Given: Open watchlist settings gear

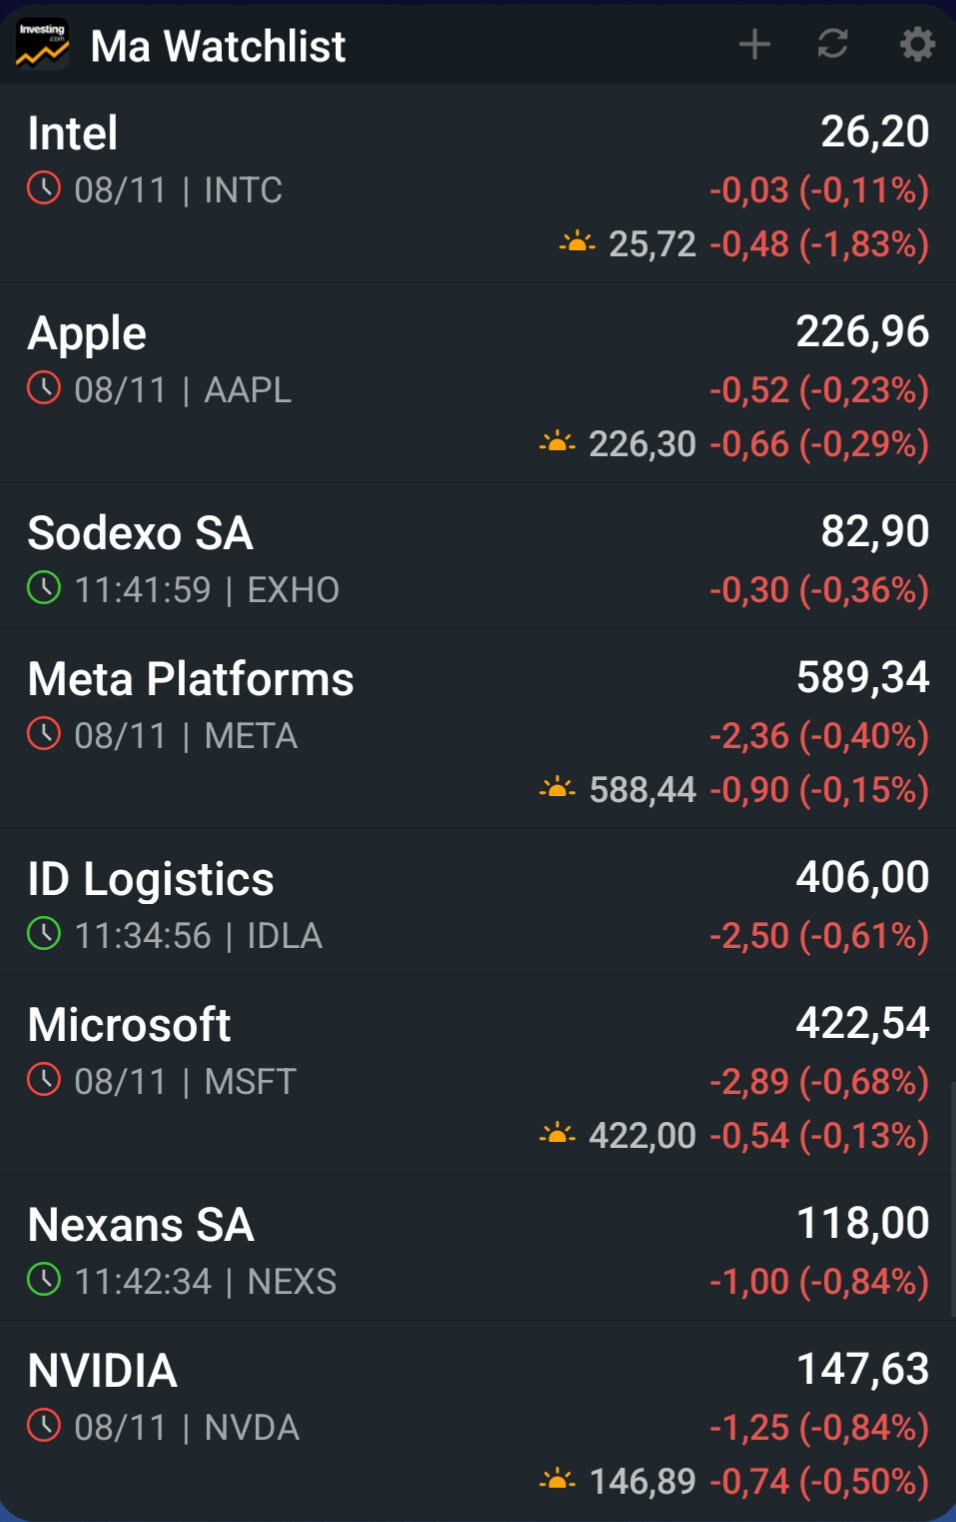Looking at the screenshot, I should point(916,45).
